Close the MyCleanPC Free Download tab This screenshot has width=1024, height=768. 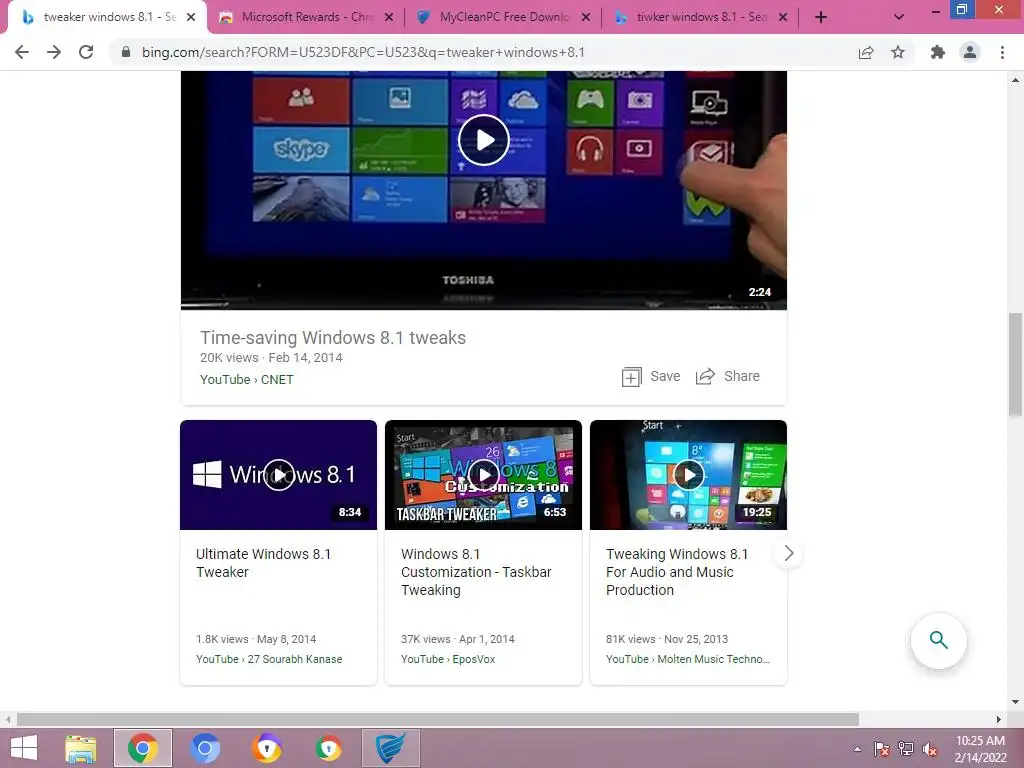[586, 18]
